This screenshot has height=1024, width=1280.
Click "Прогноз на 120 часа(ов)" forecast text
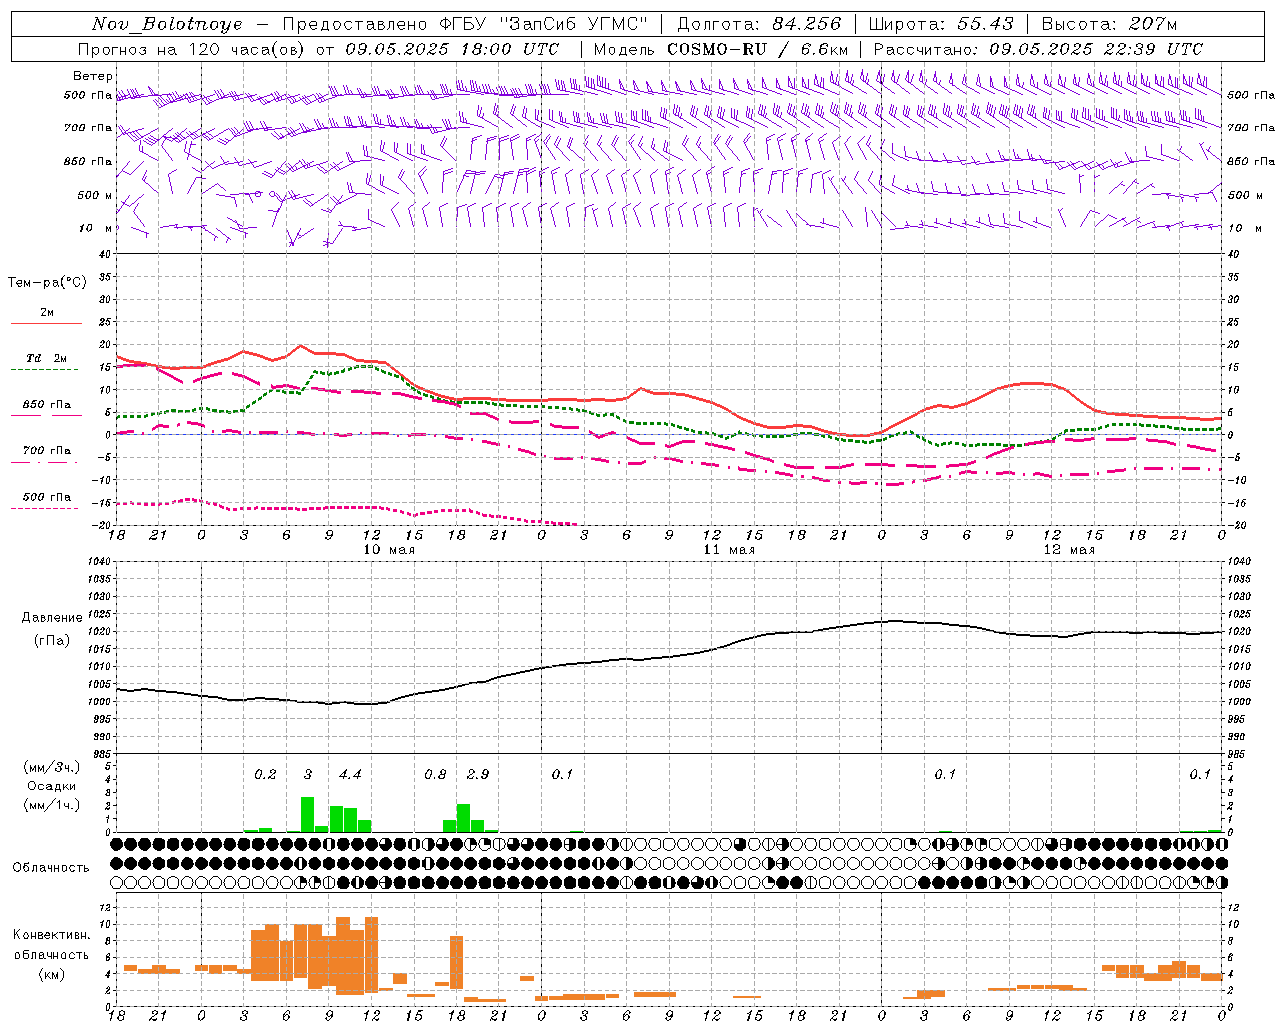click(192, 49)
